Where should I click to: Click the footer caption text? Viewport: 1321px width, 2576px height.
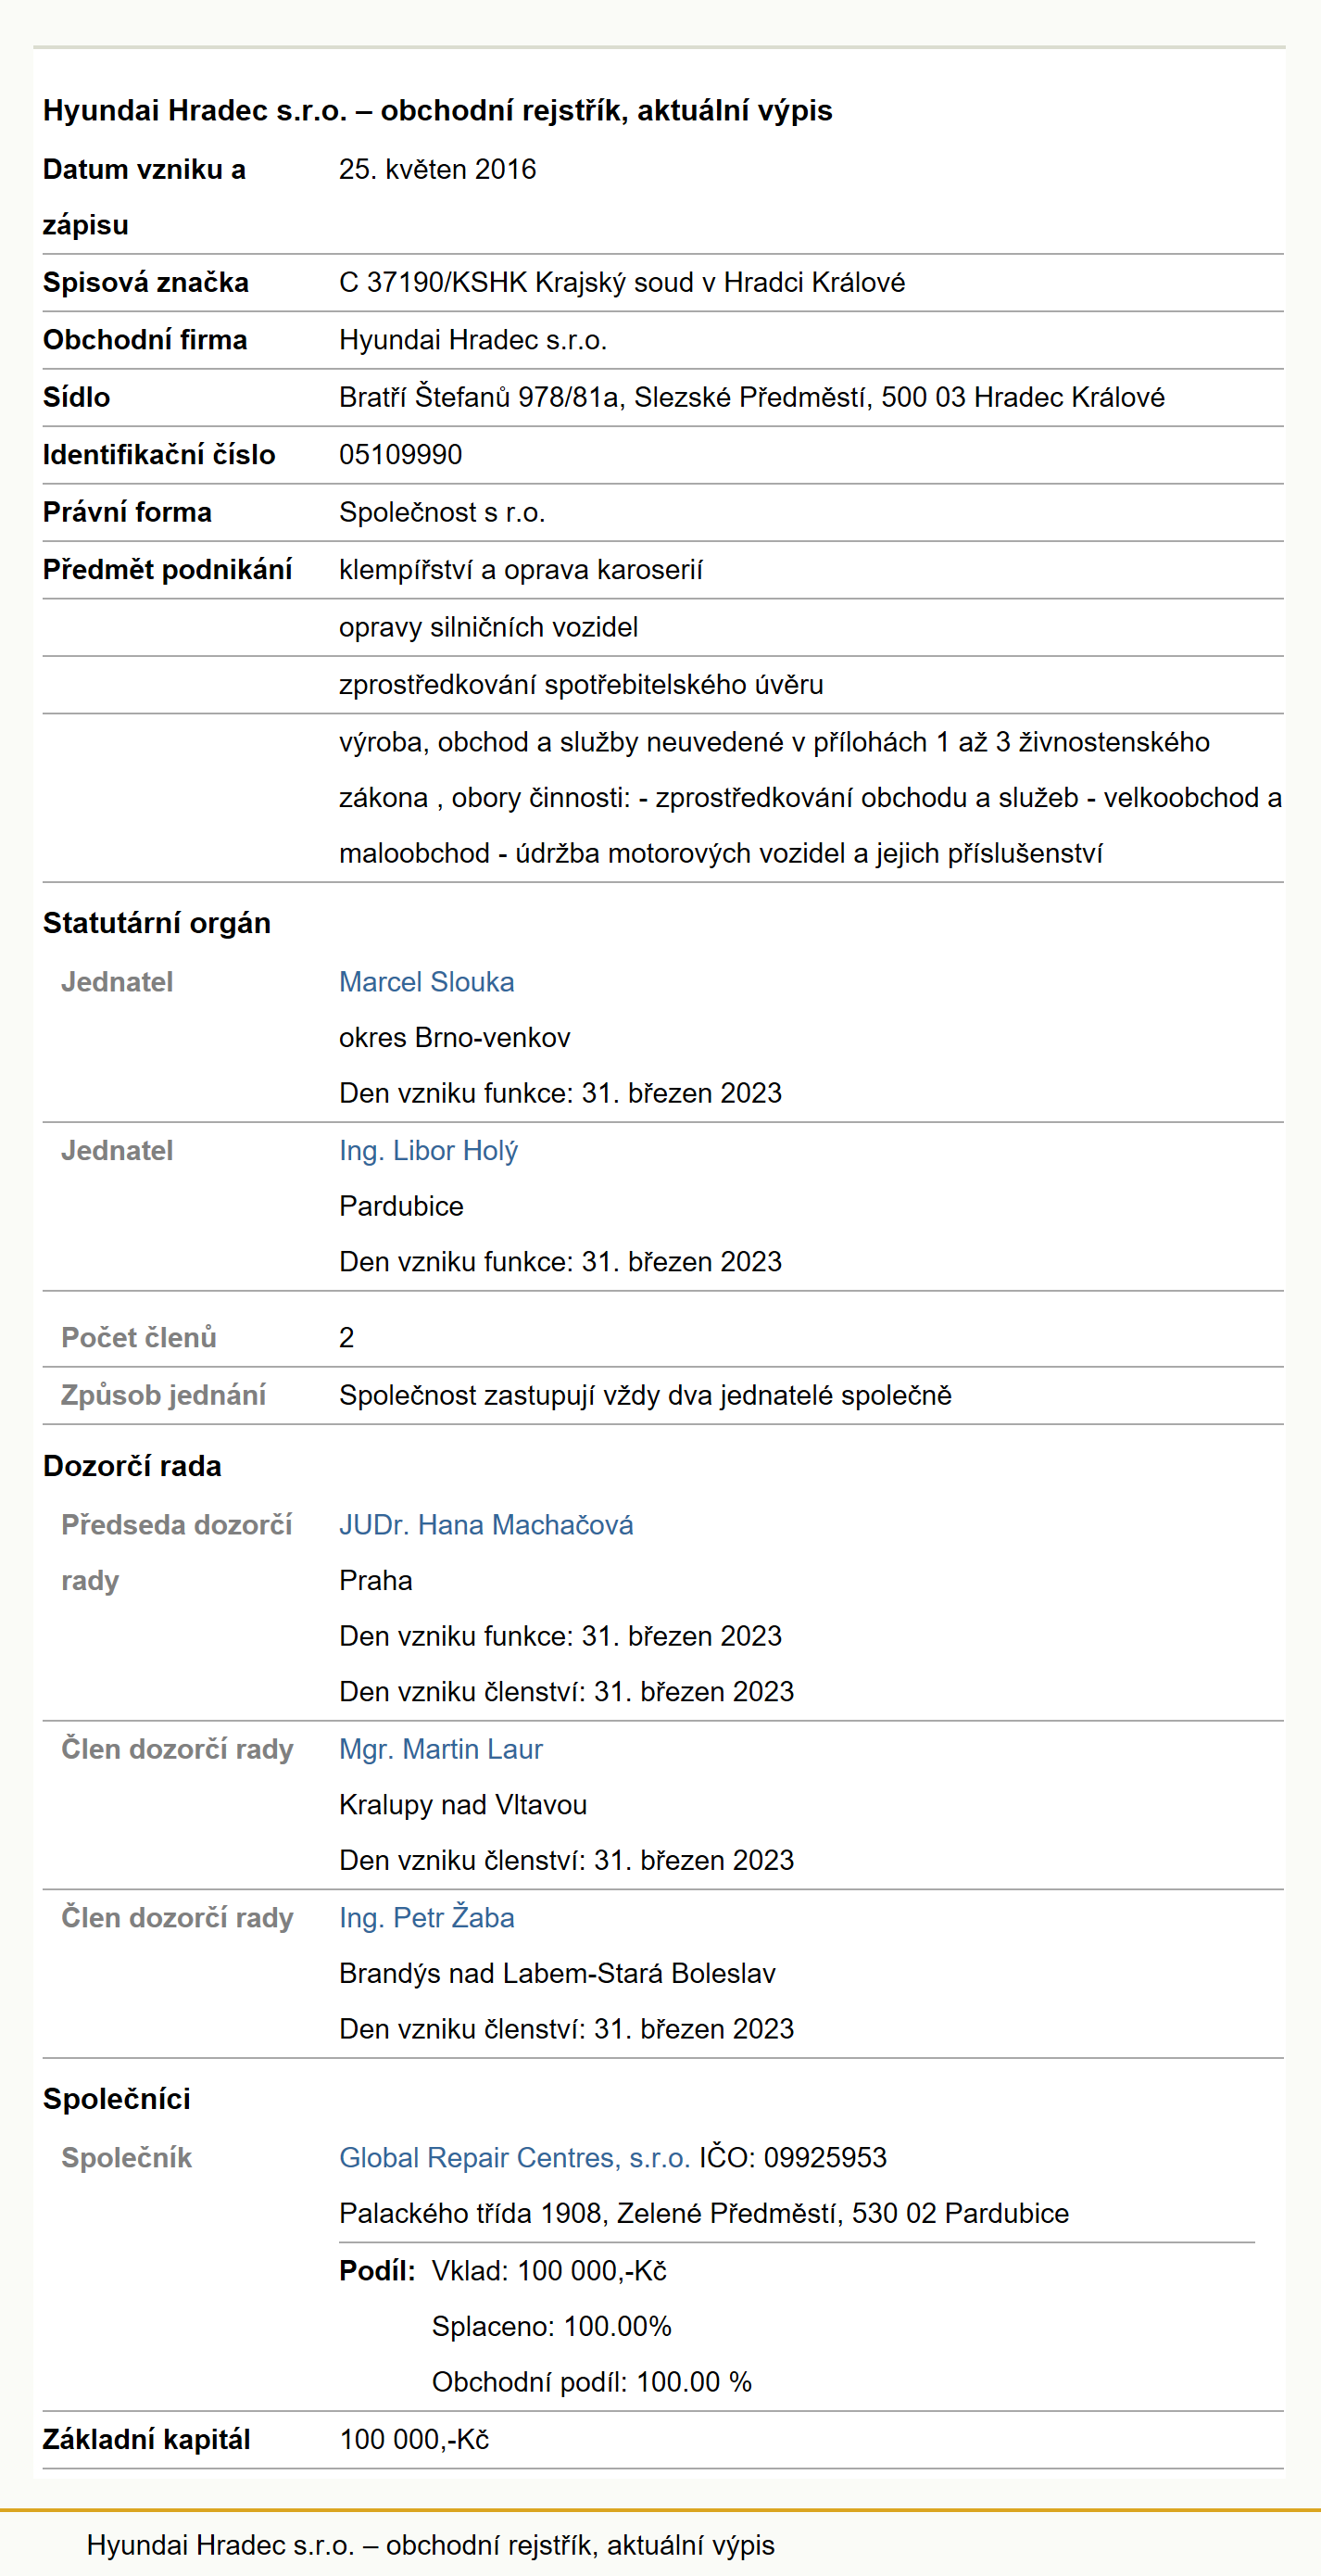430,2545
